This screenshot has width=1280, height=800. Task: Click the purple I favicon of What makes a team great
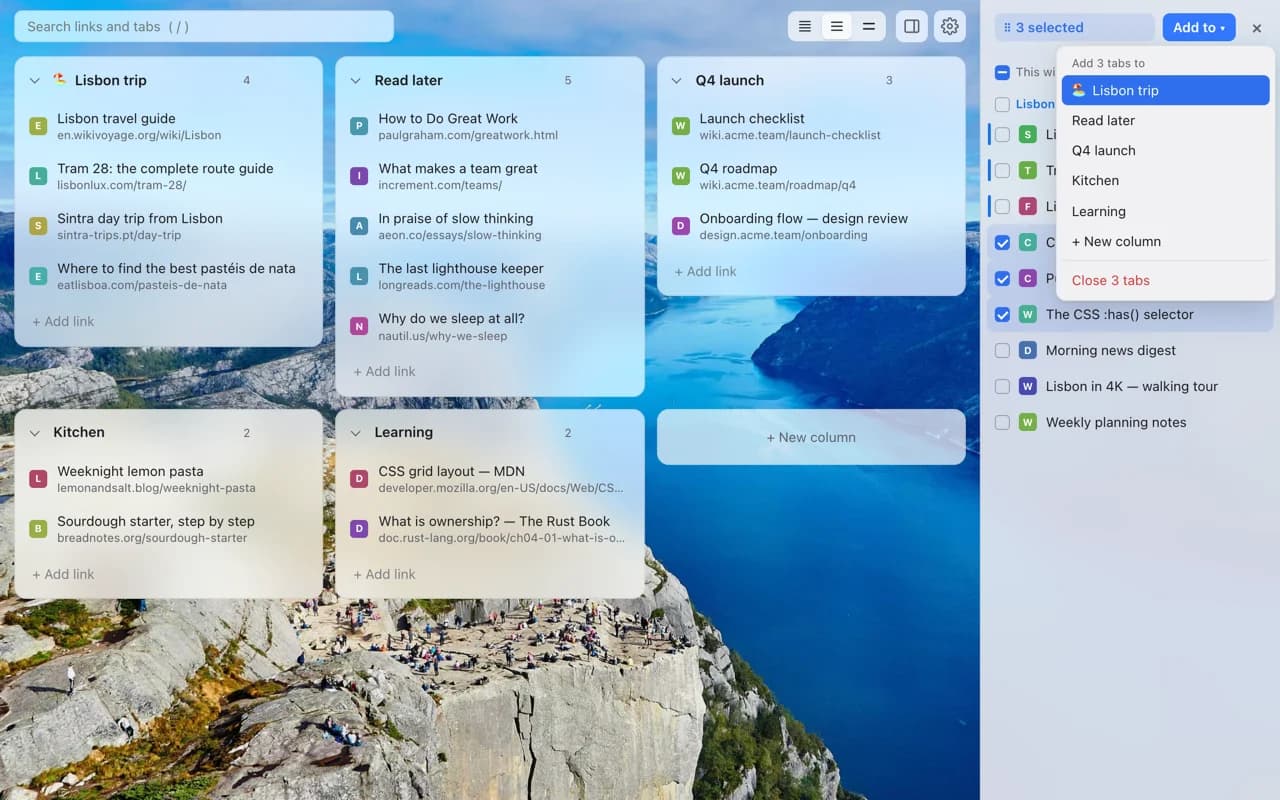359,176
